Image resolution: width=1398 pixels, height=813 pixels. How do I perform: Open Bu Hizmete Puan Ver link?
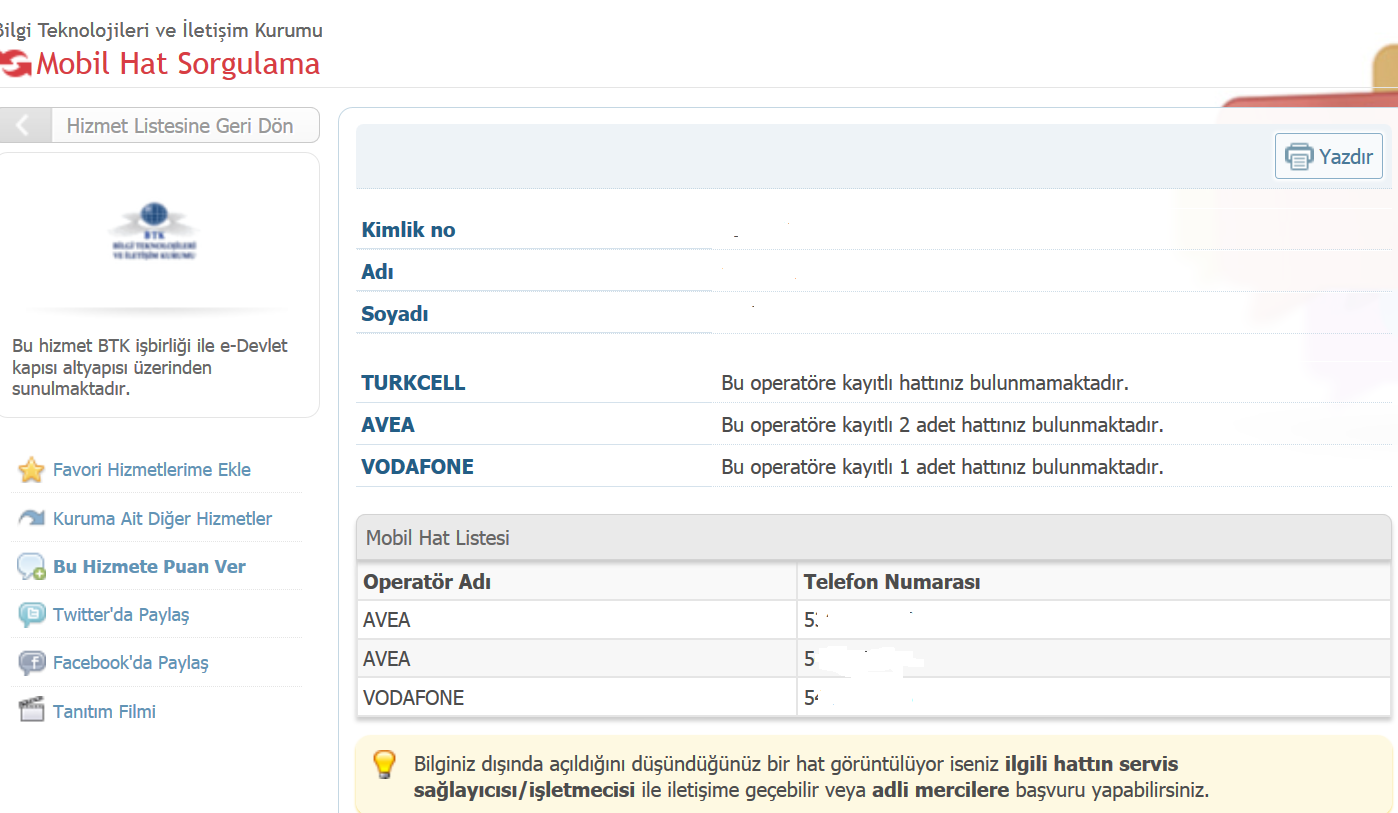(x=150, y=567)
